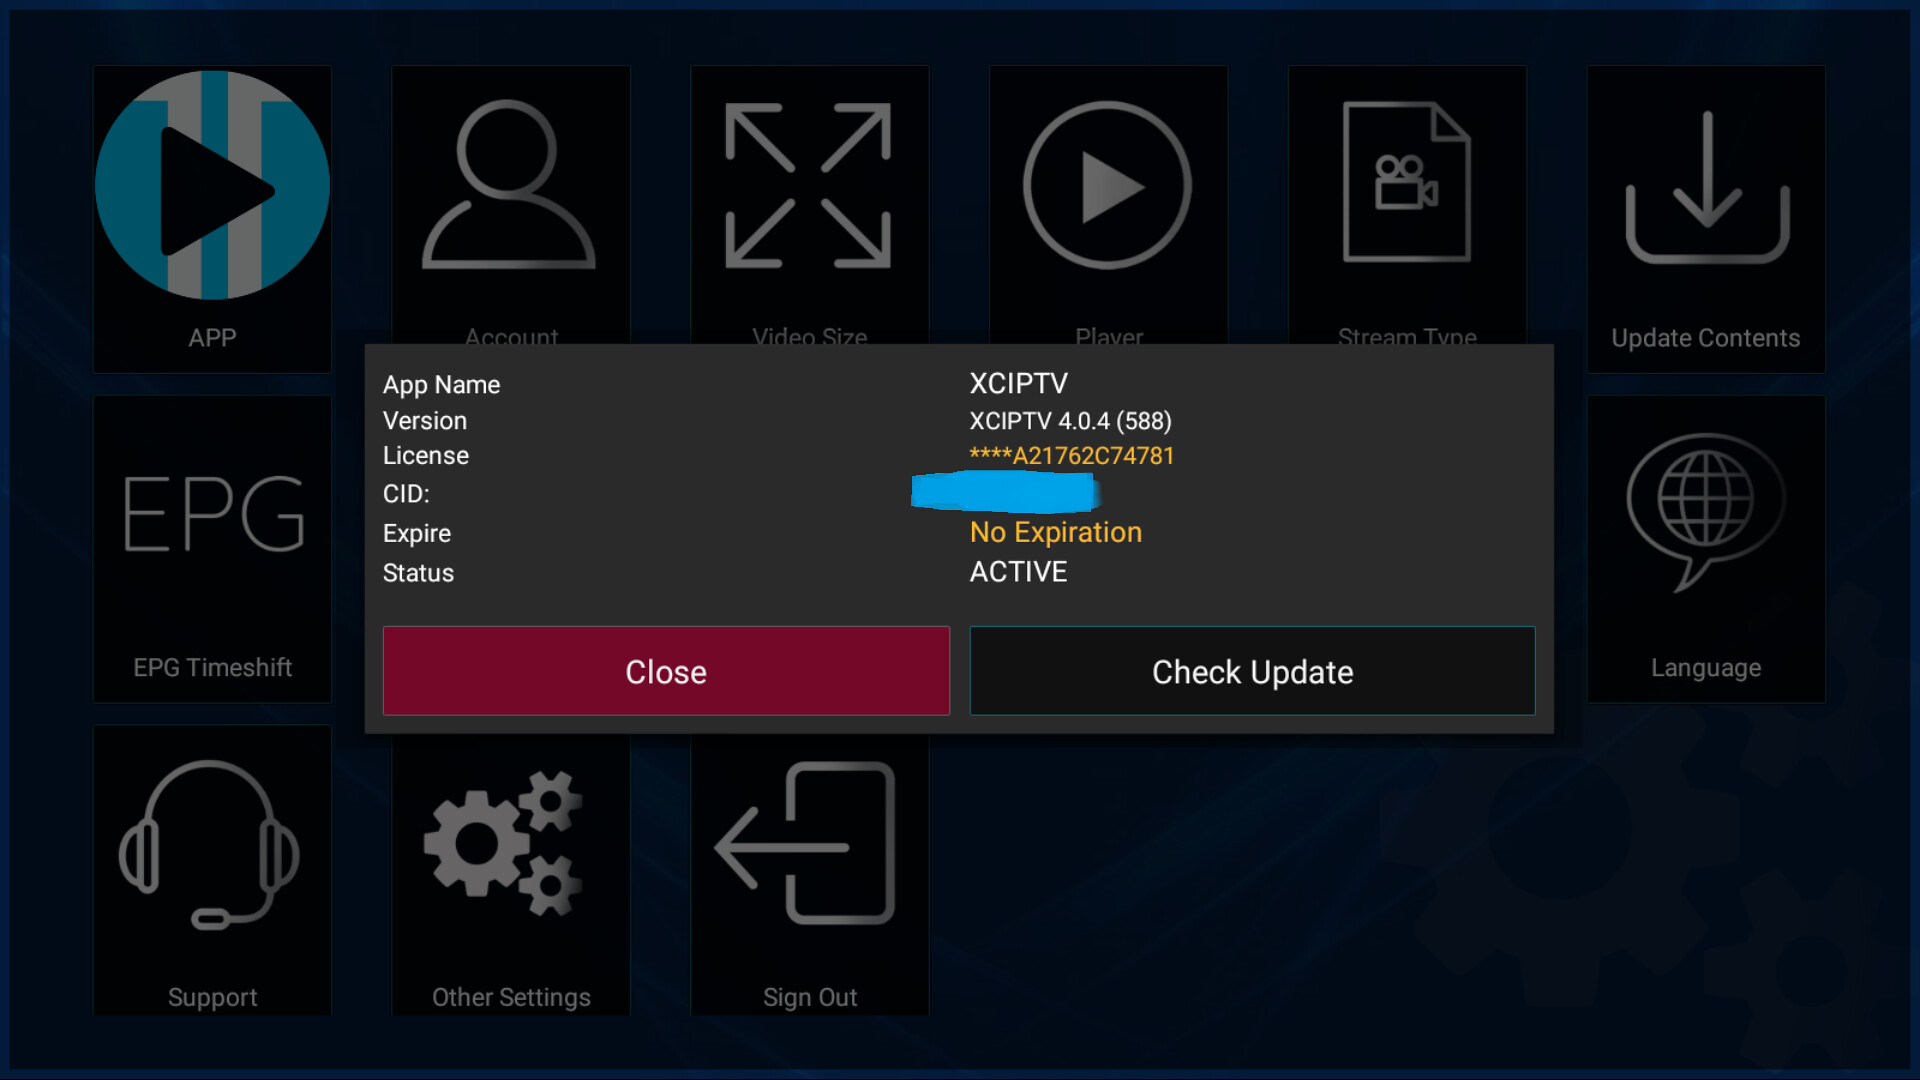The height and width of the screenshot is (1080, 1920).
Task: Click the 'CID:' label
Action: click(x=406, y=494)
